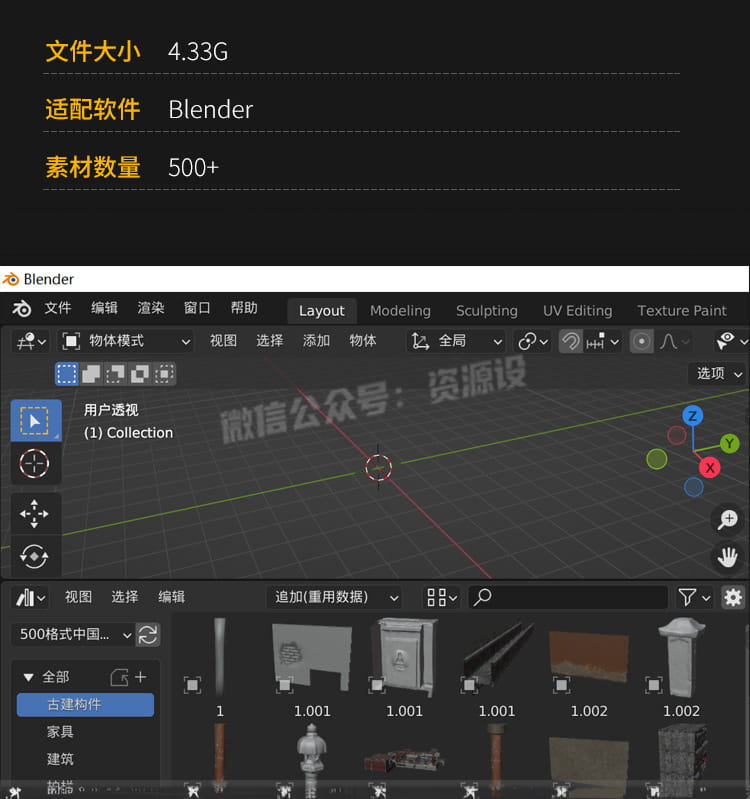Open asset browser 视图 menu
750x799 pixels.
[x=78, y=597]
